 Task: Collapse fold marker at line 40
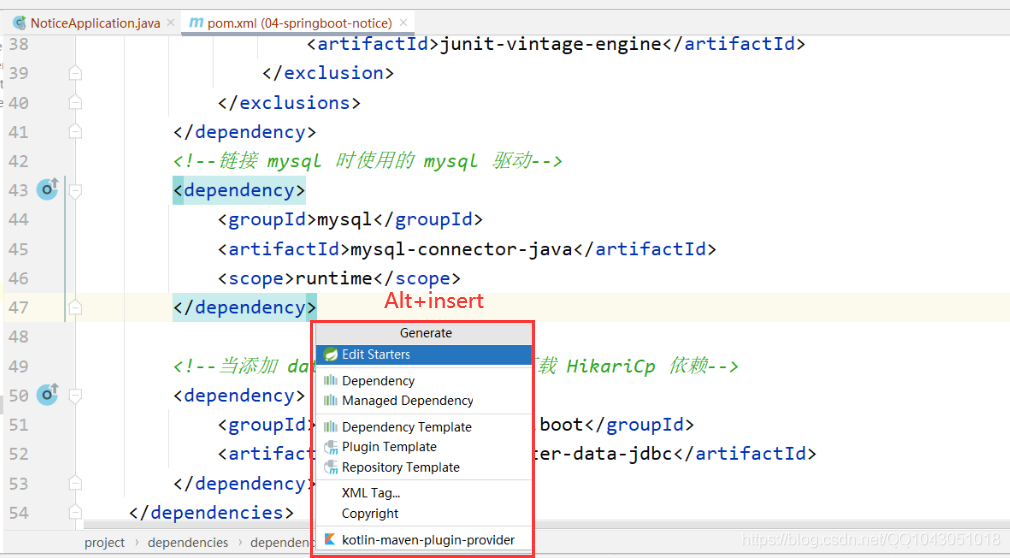click(75, 102)
